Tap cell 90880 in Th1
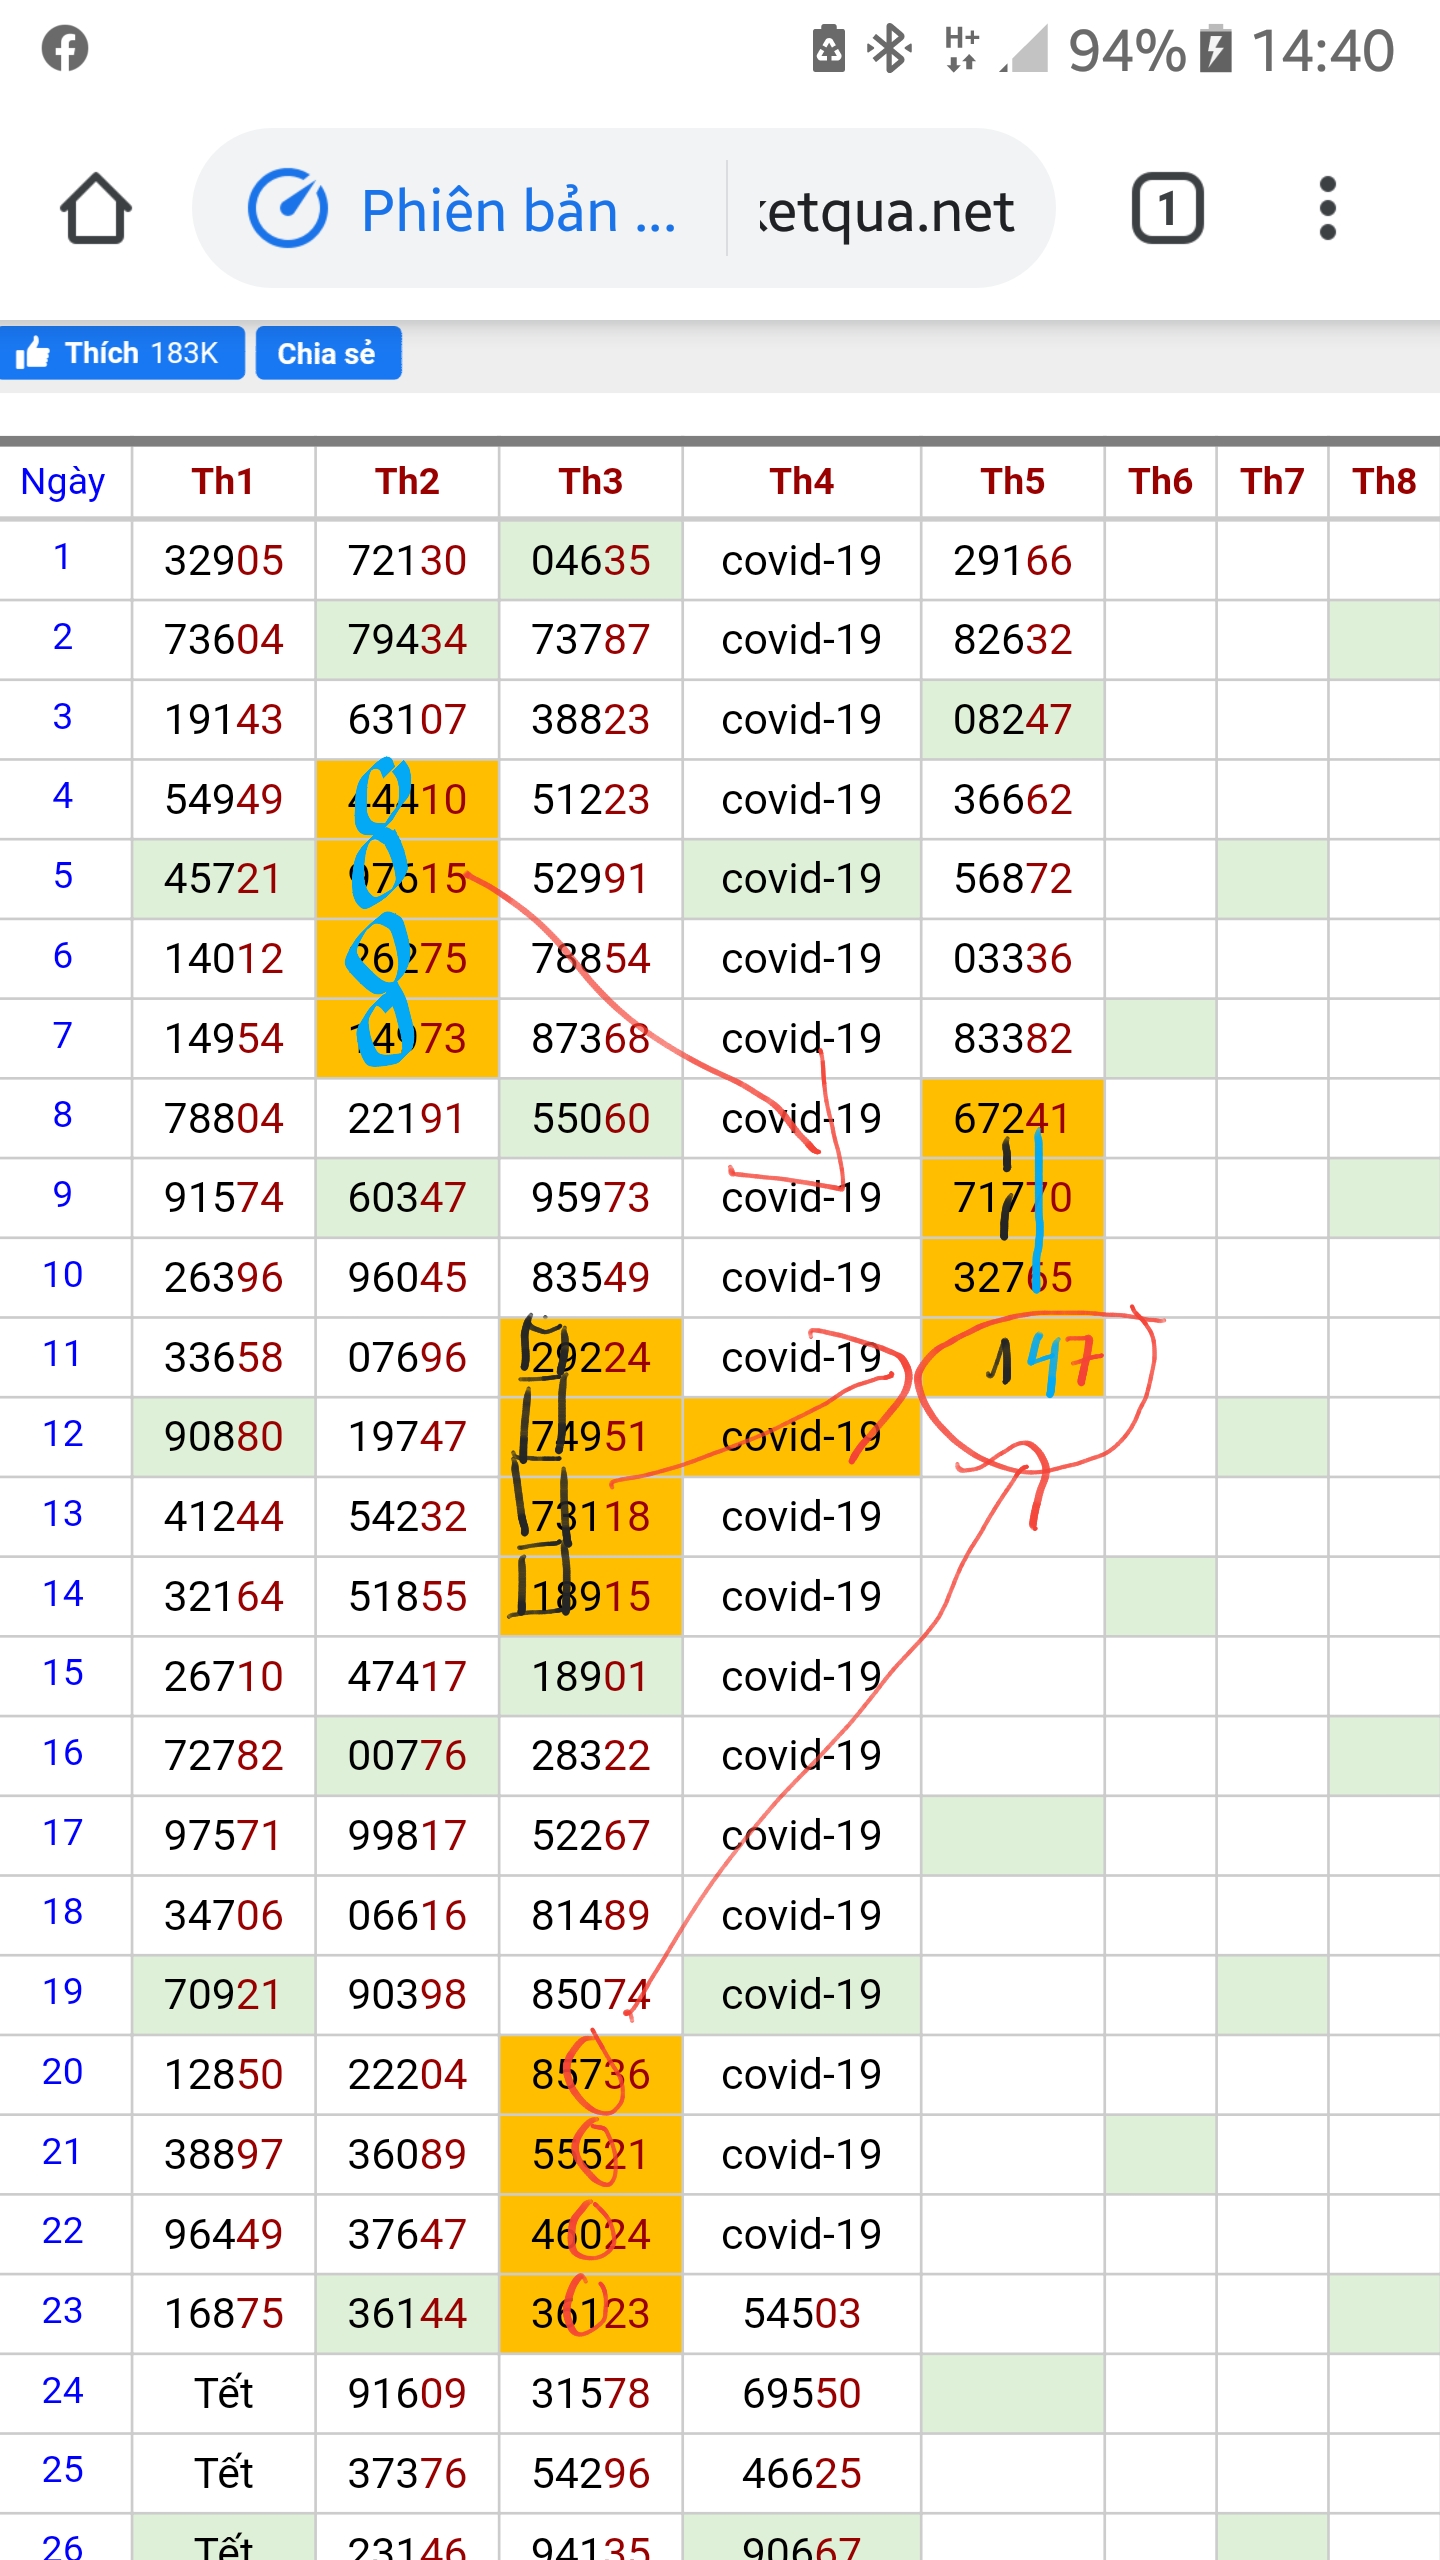Screen dimensions: 1440x2560 click(224, 1437)
